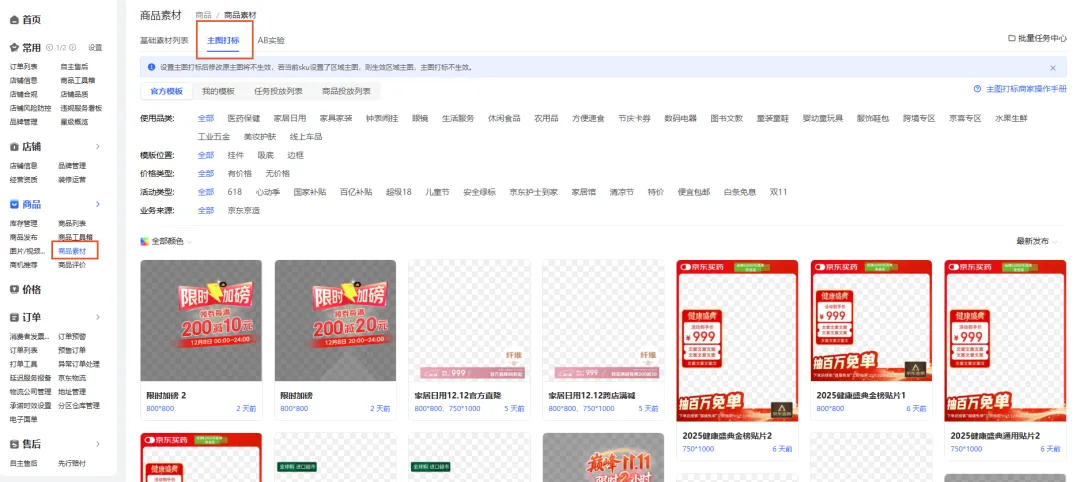Select 全部 in 模板位置 row
Viewport: 1080px width, 482px height.
click(206, 155)
